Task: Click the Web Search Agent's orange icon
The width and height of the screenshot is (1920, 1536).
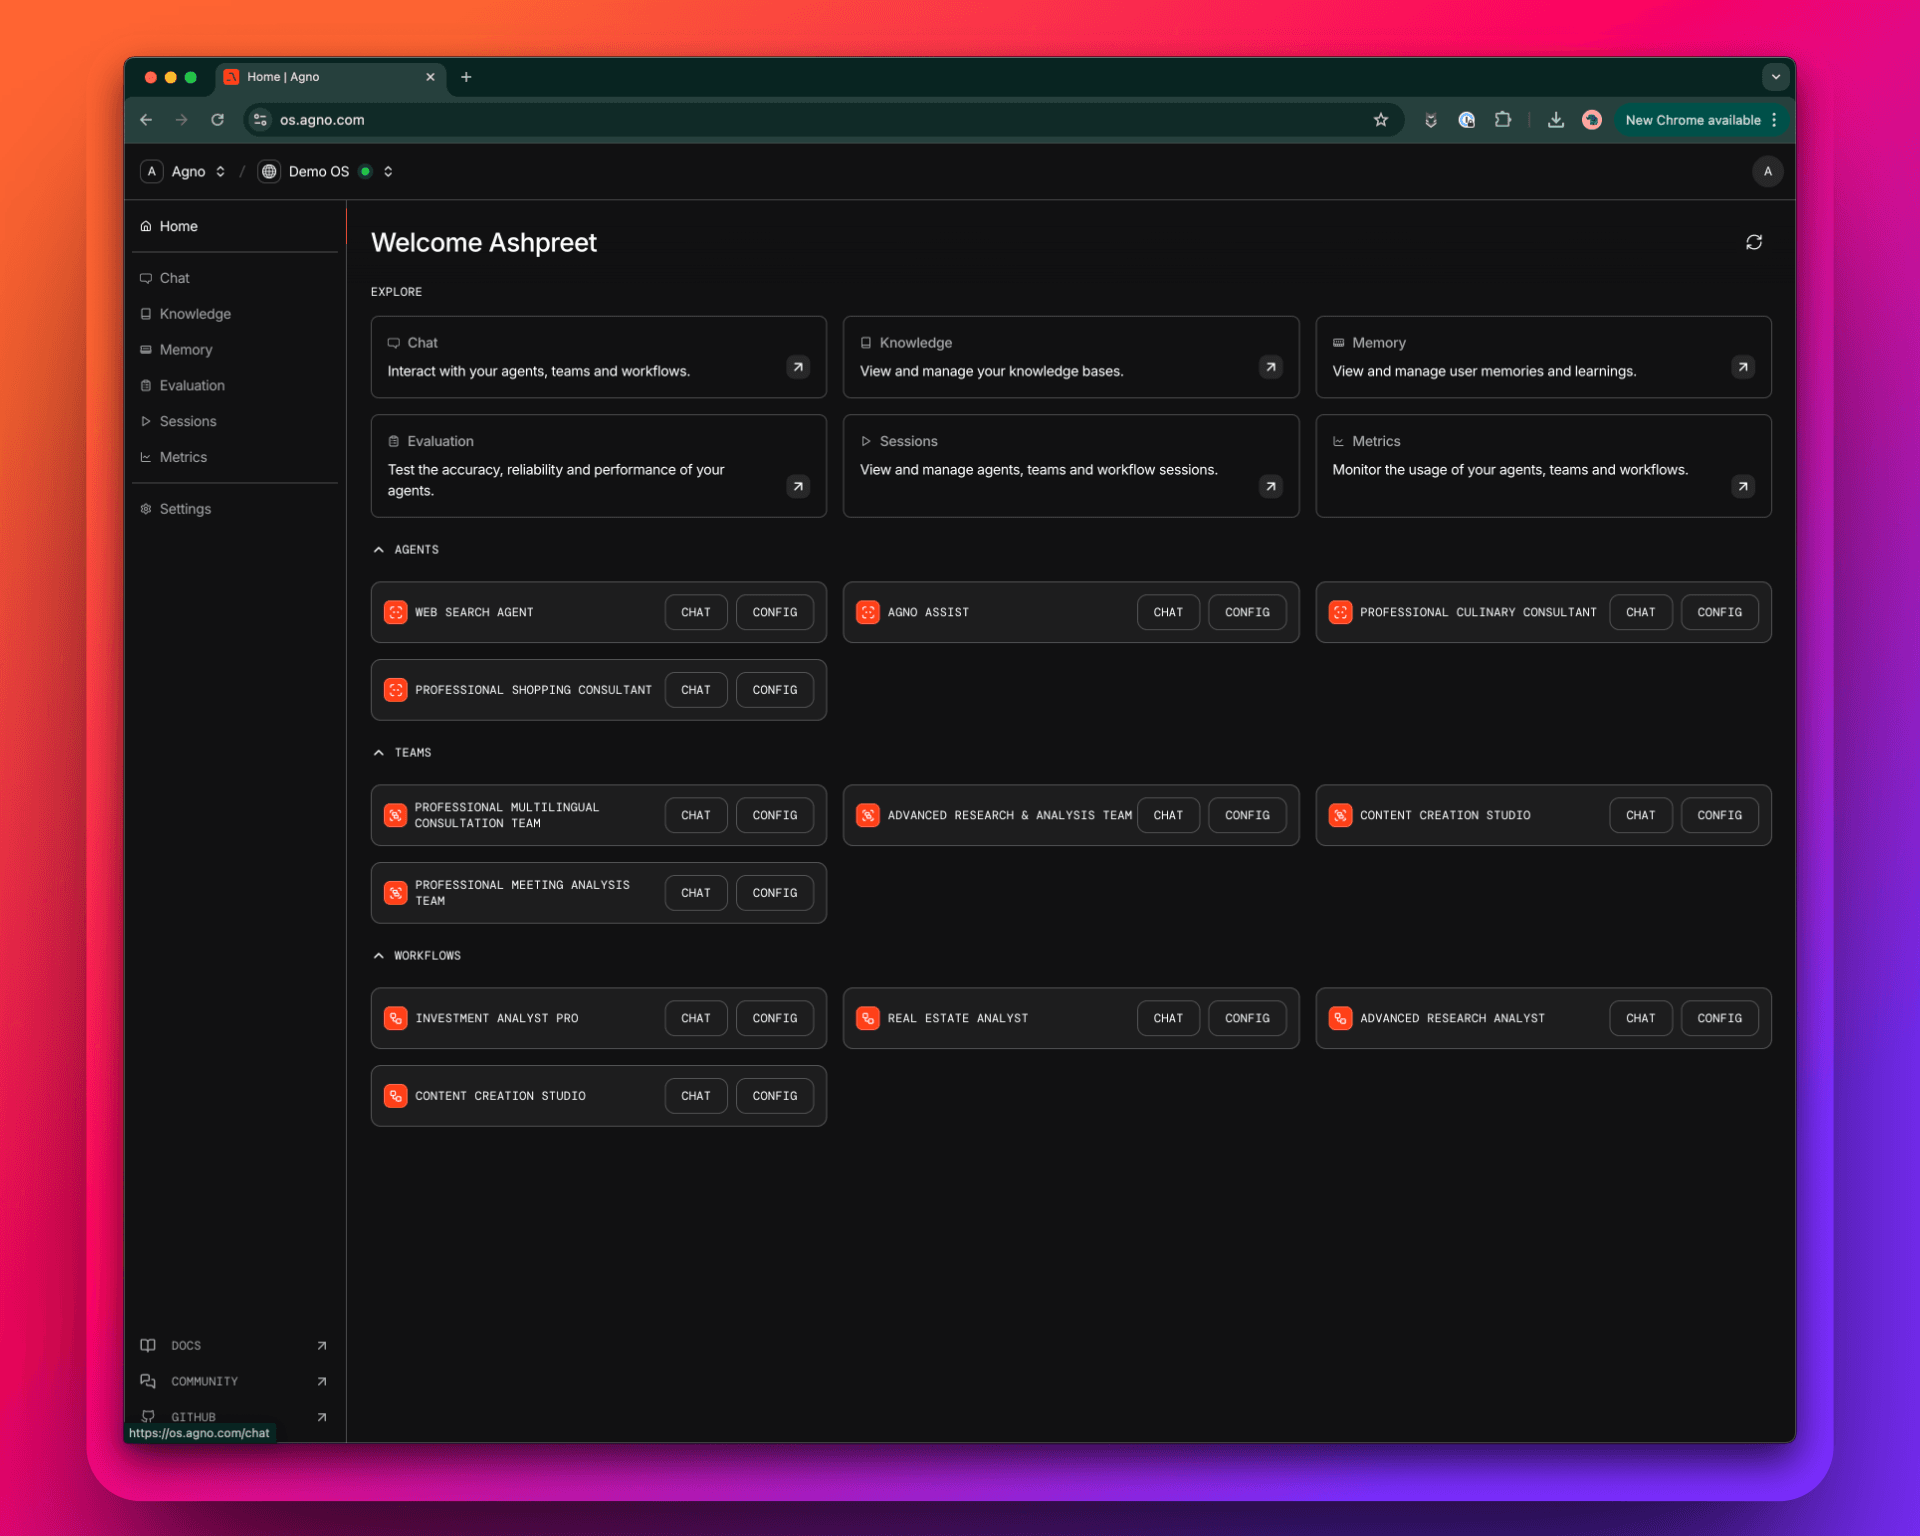Action: 396,612
